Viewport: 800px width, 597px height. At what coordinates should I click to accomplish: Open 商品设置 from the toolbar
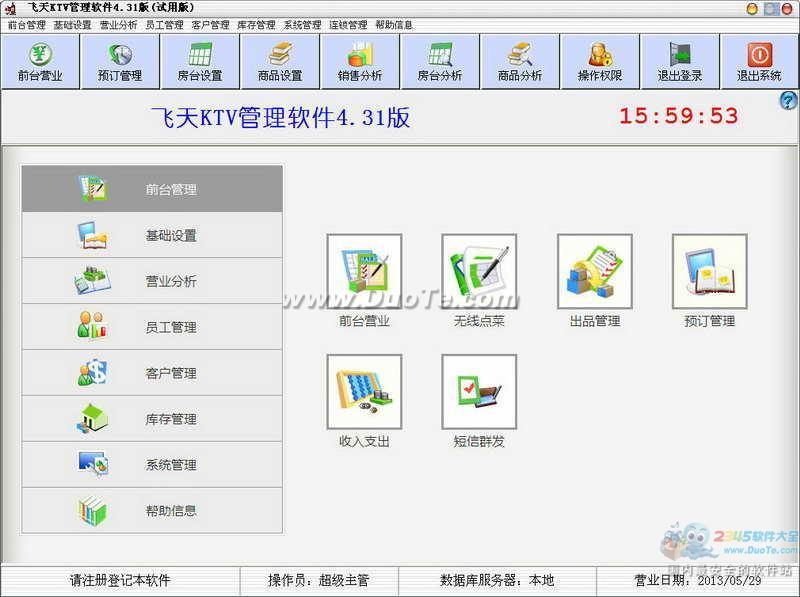(x=280, y=62)
